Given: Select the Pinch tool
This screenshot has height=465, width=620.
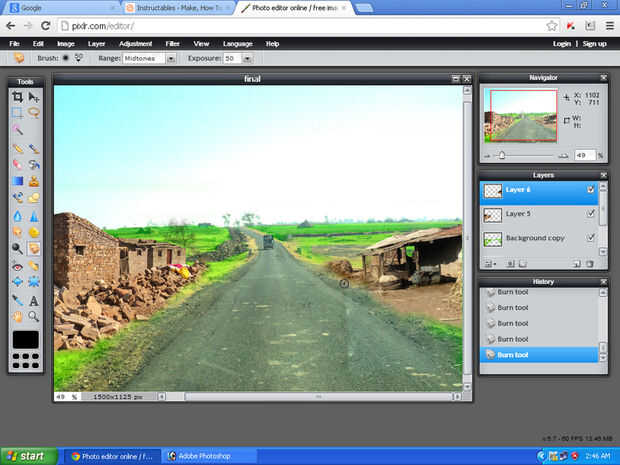Looking at the screenshot, I should tap(34, 282).
